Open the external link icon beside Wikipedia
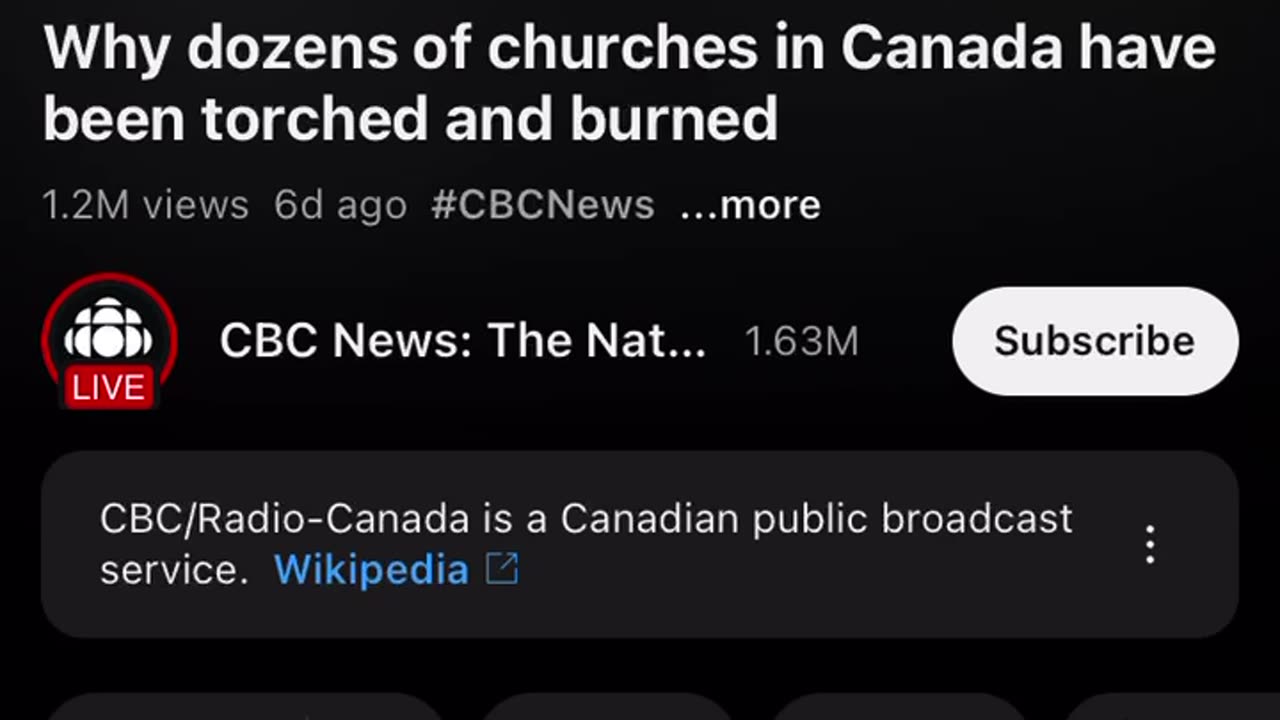 point(502,570)
